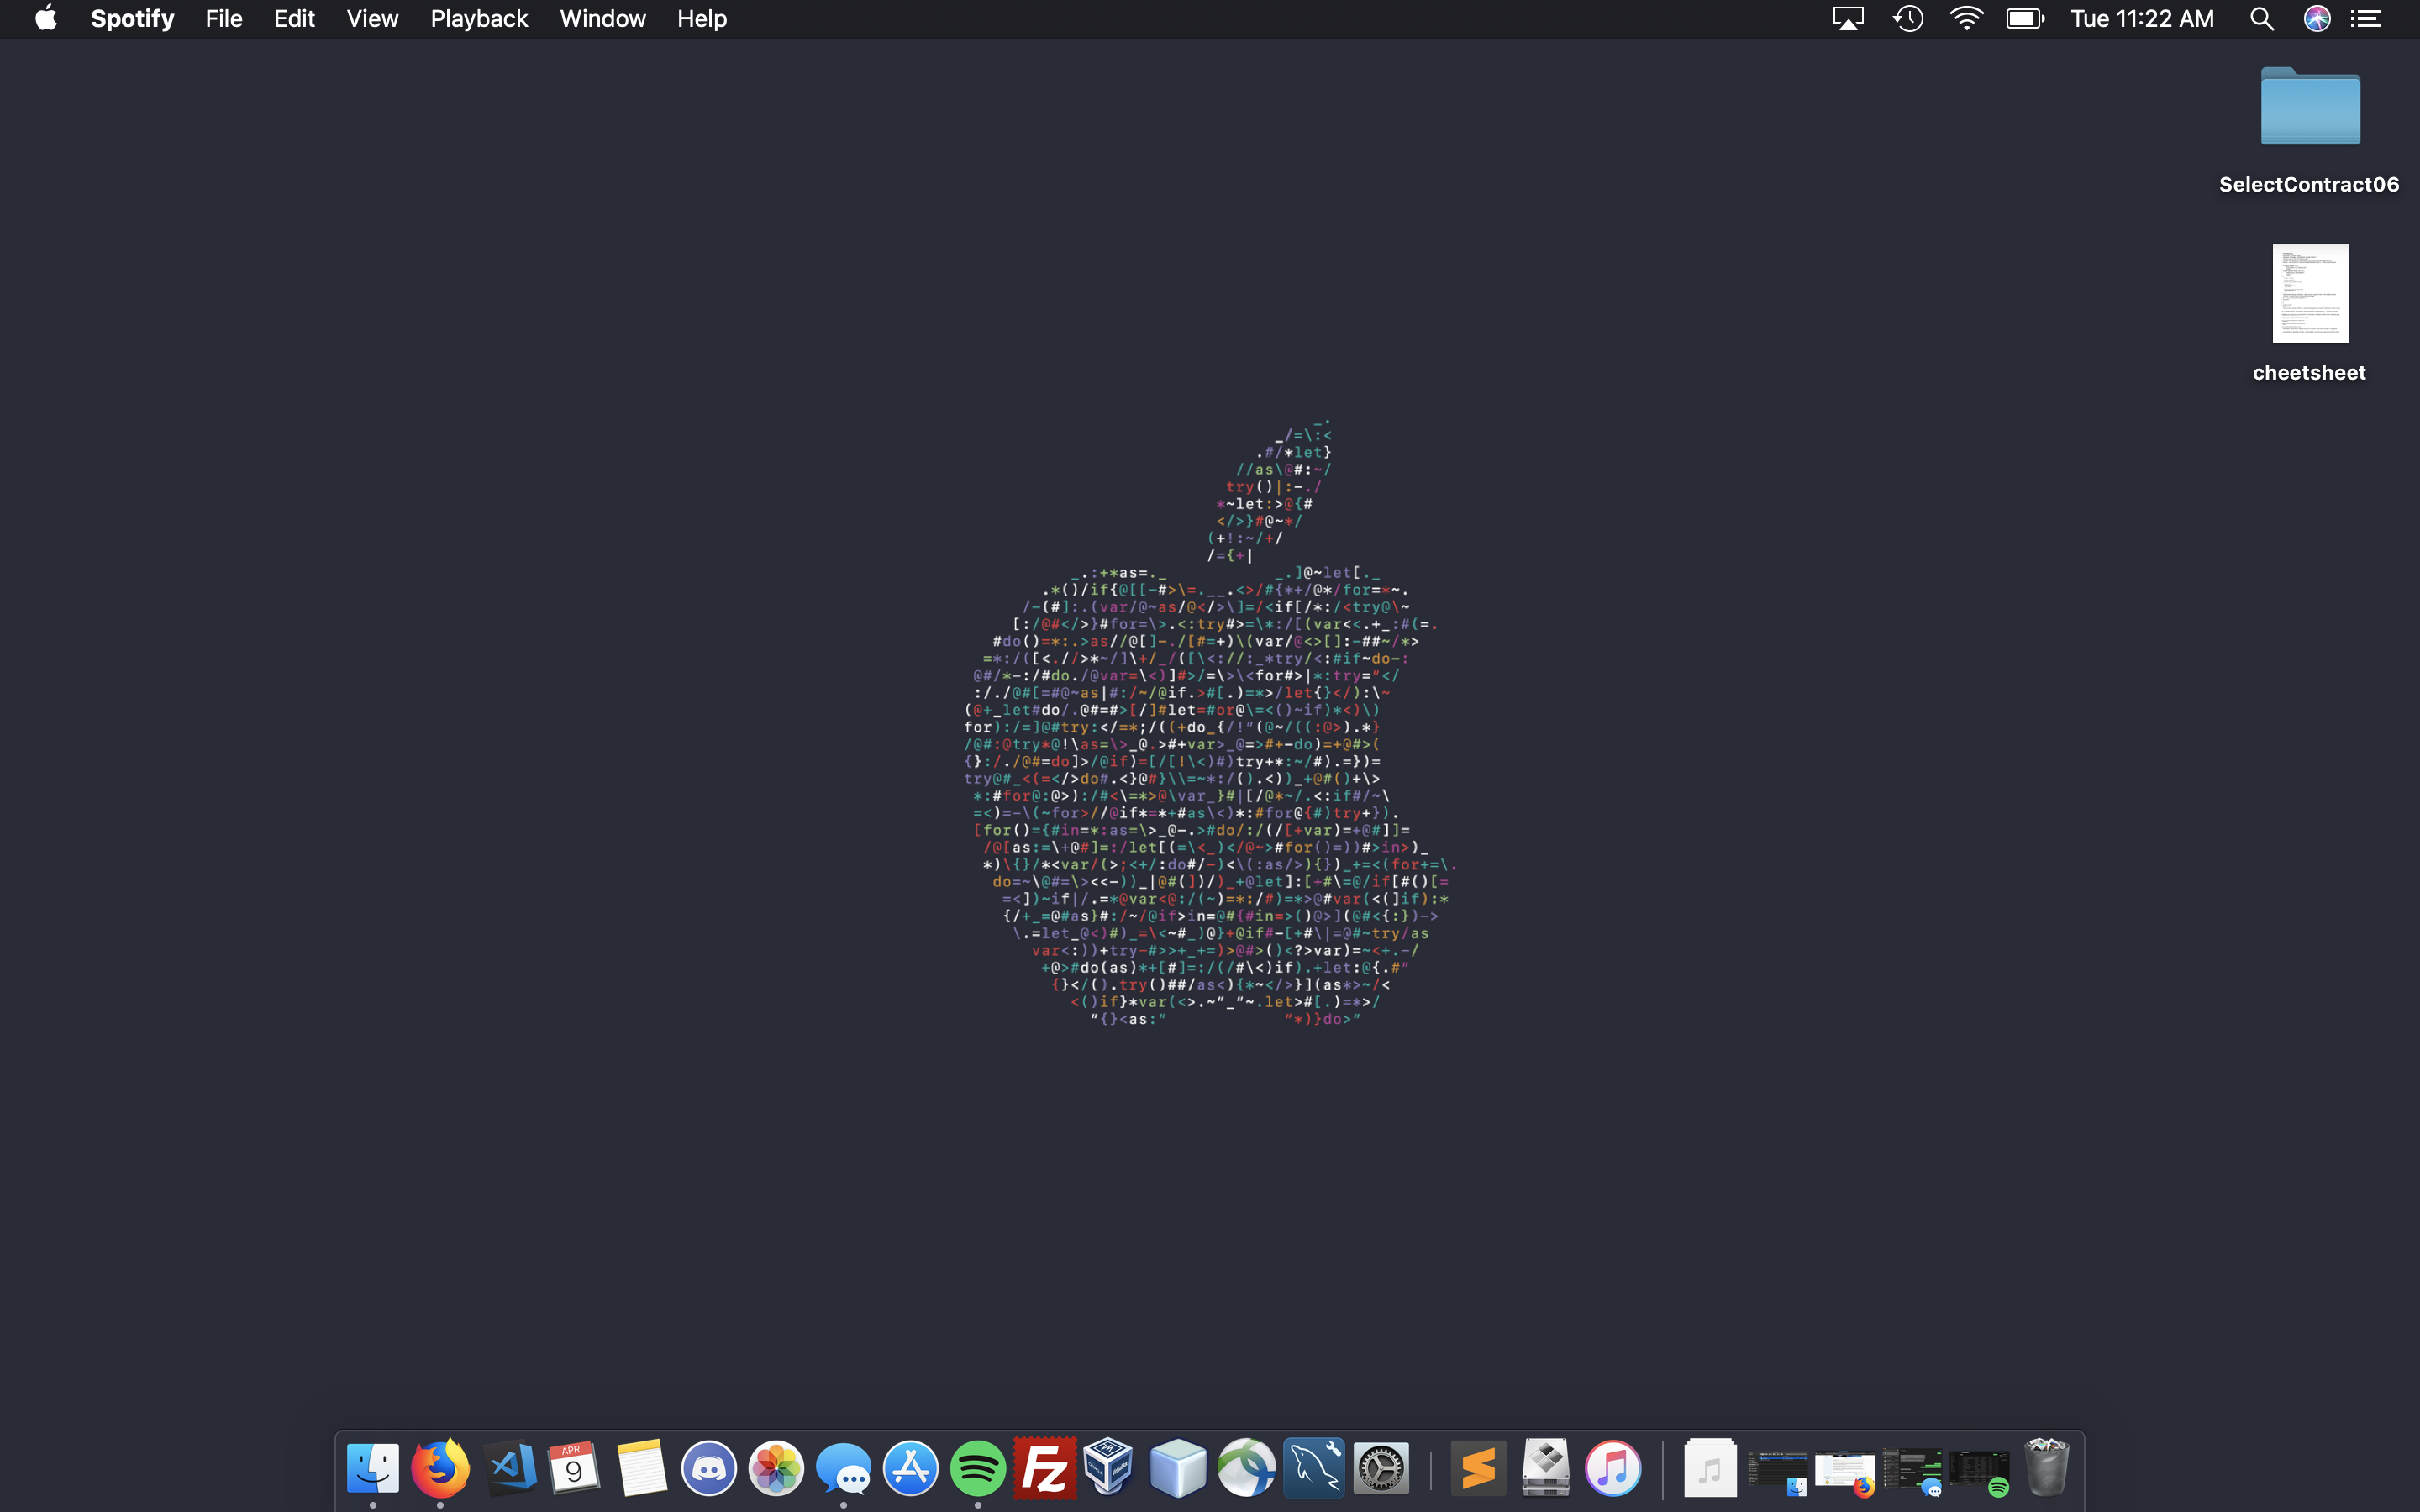This screenshot has height=1512, width=2420.
Task: Open Discord from the dock
Action: [x=709, y=1468]
